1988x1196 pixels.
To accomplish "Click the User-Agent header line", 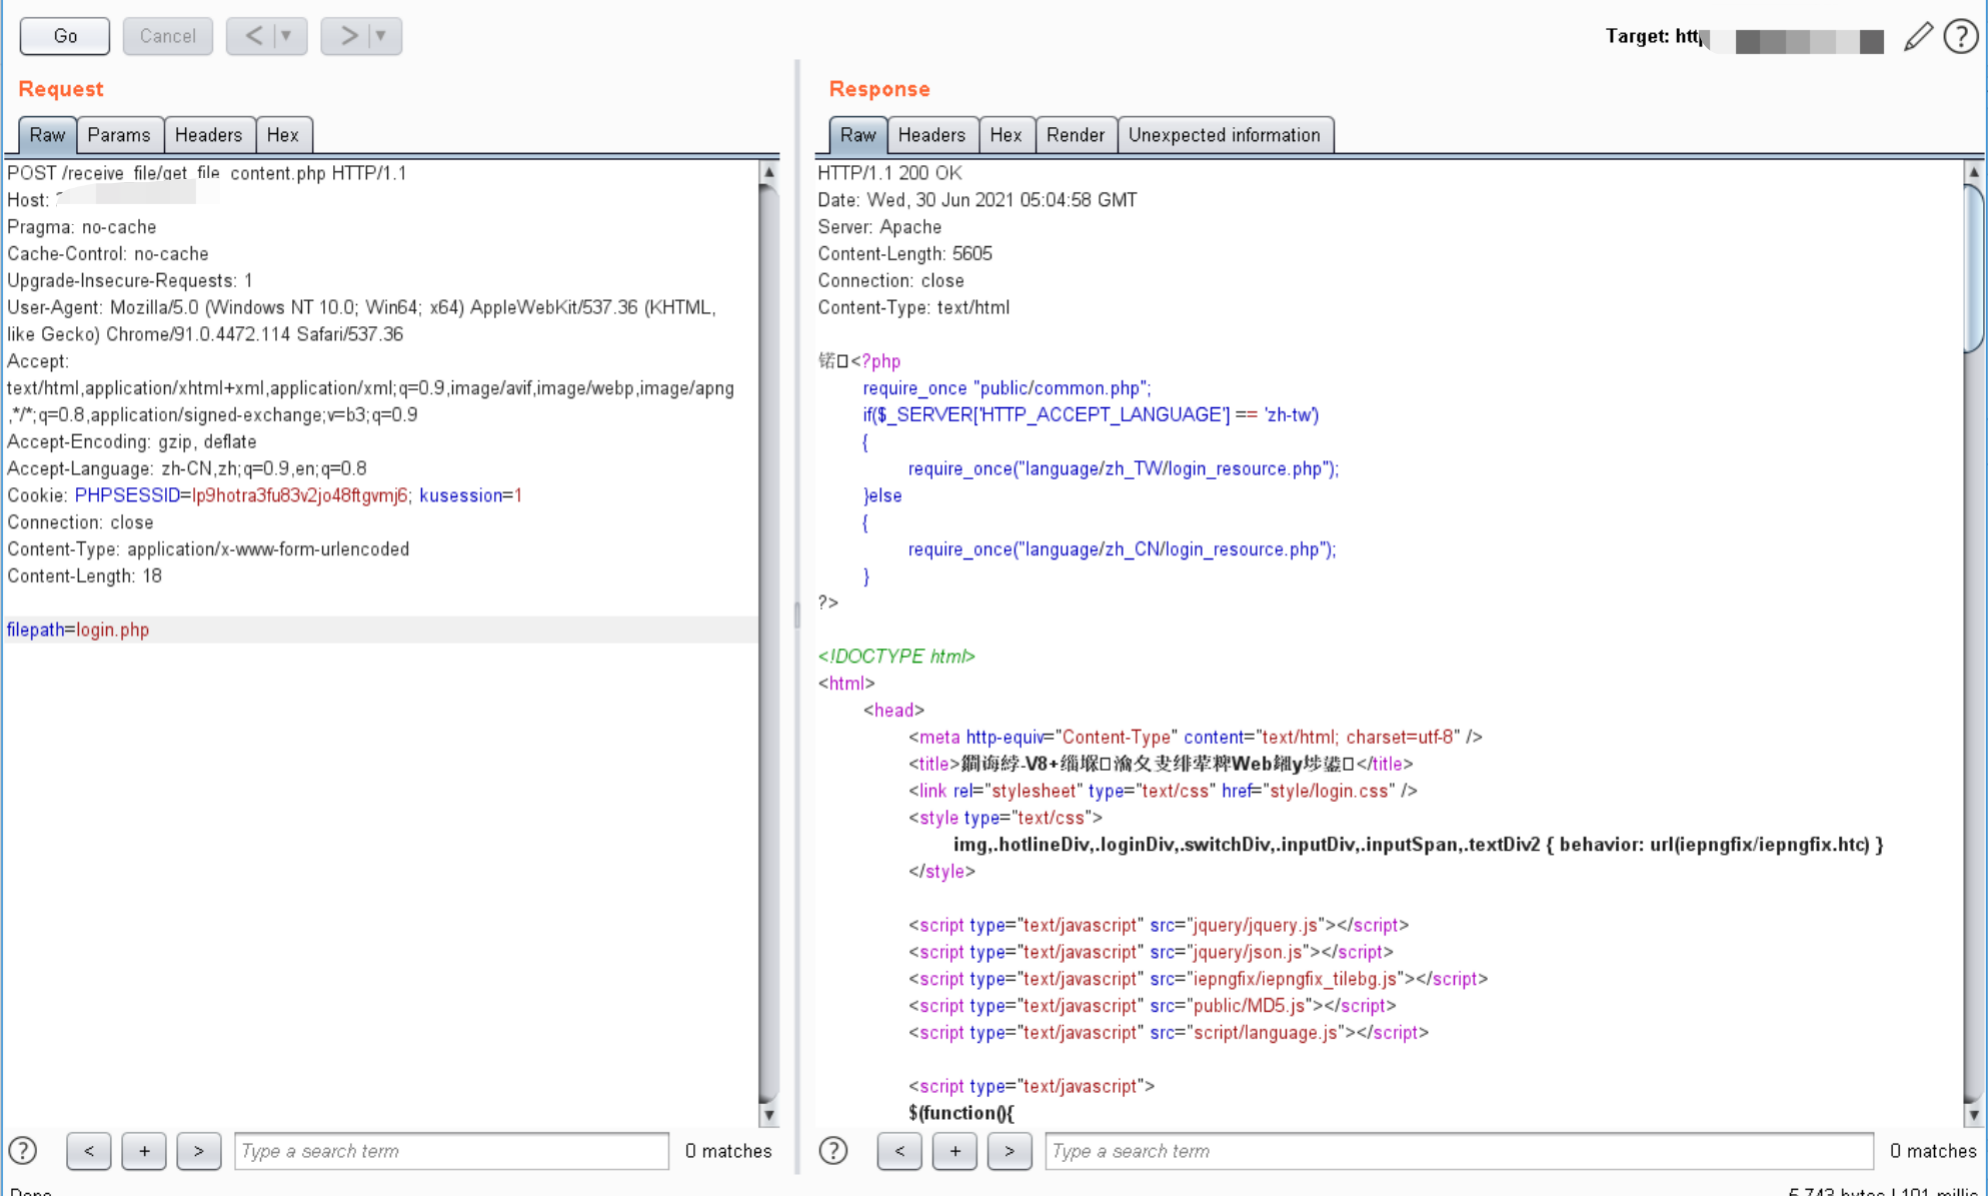I will [x=362, y=321].
